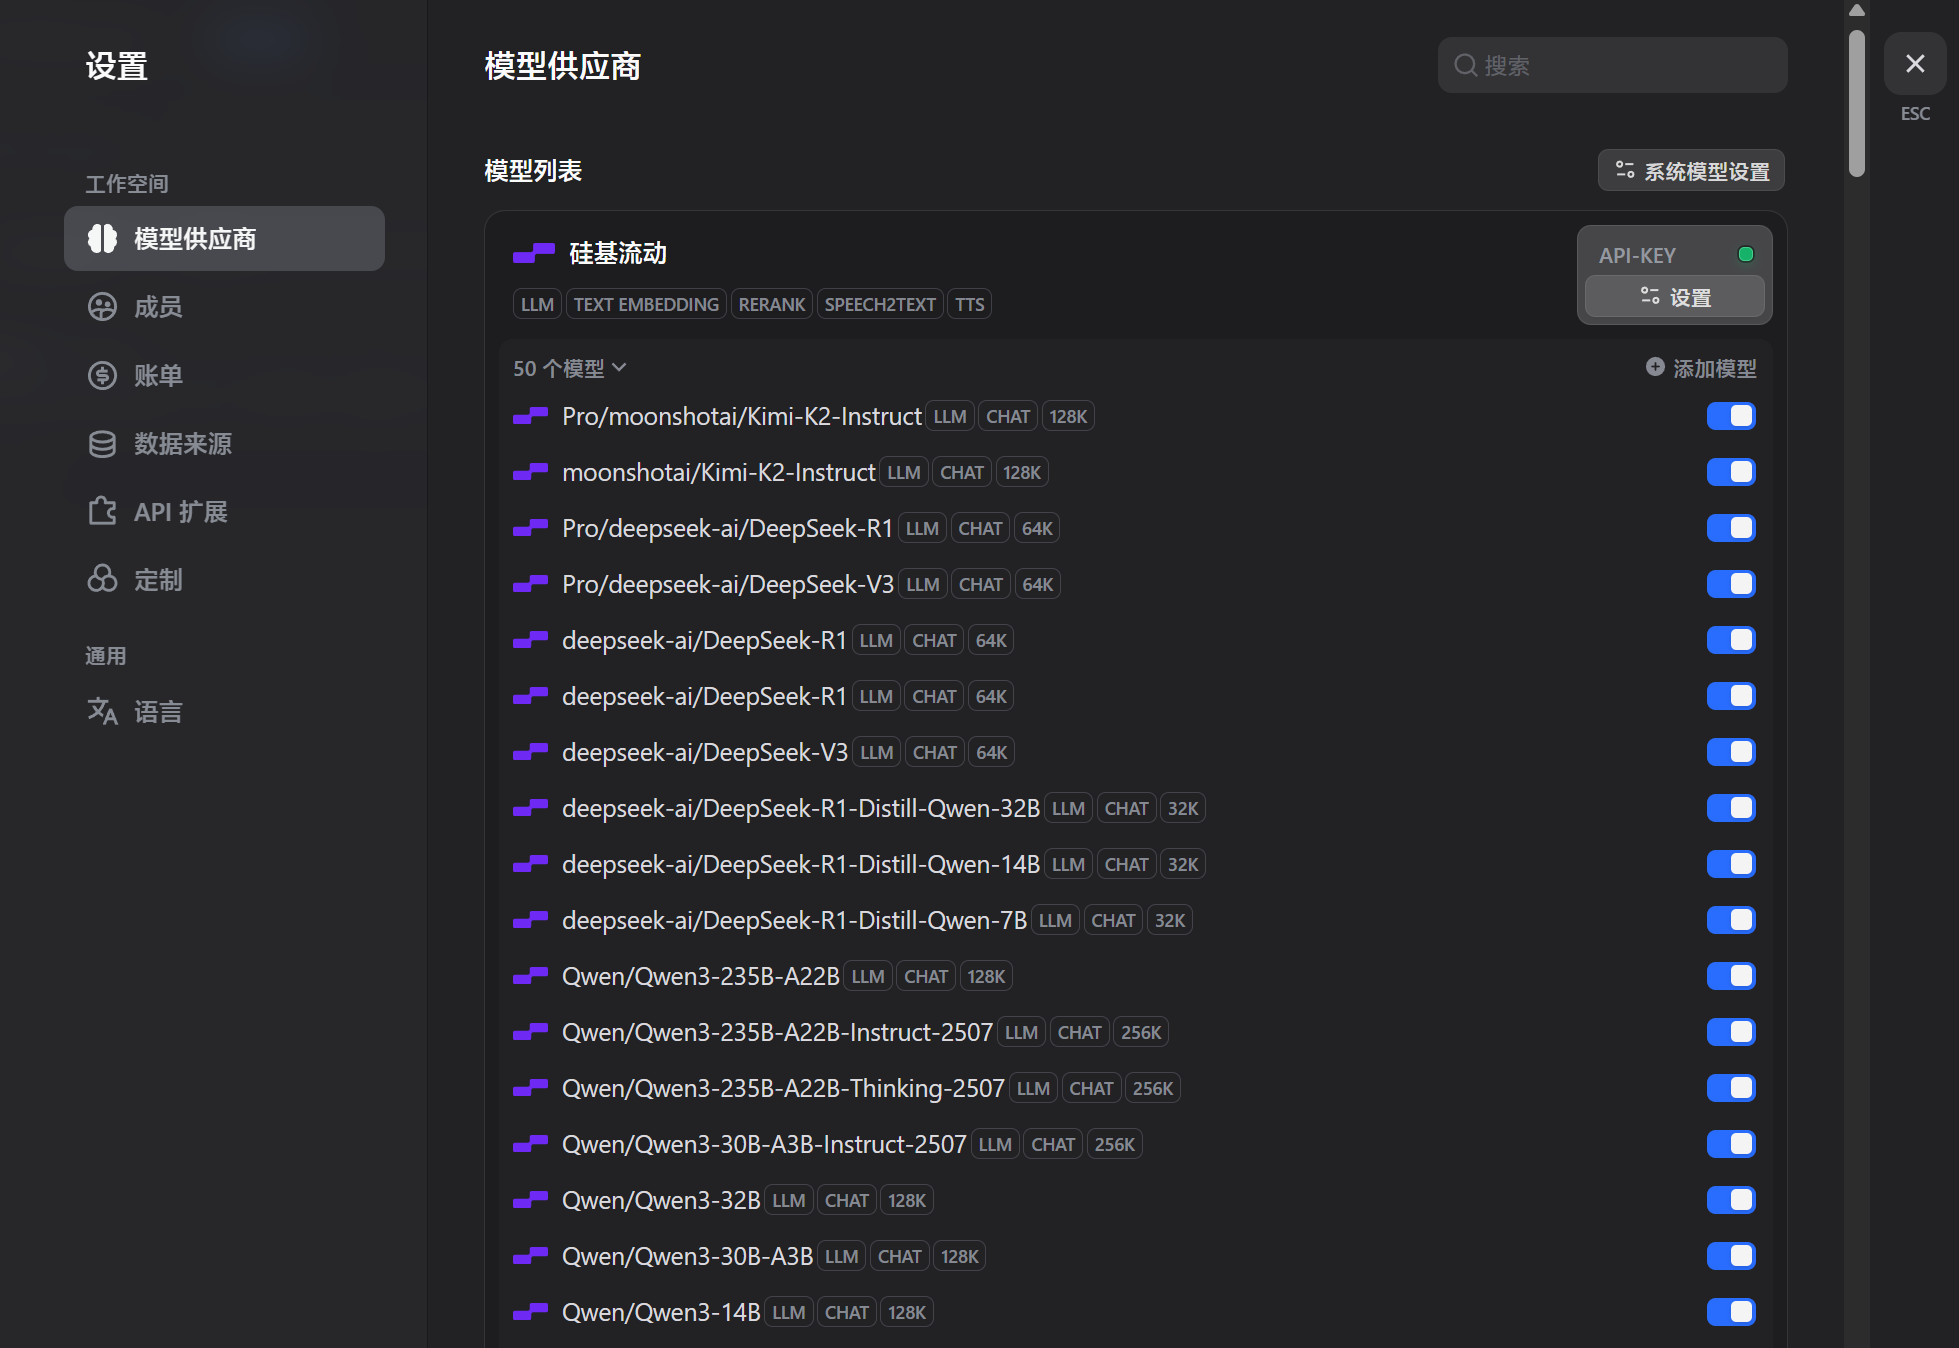Click the 定制 customization icon
Screen dimensions: 1959x1348
(x=102, y=579)
